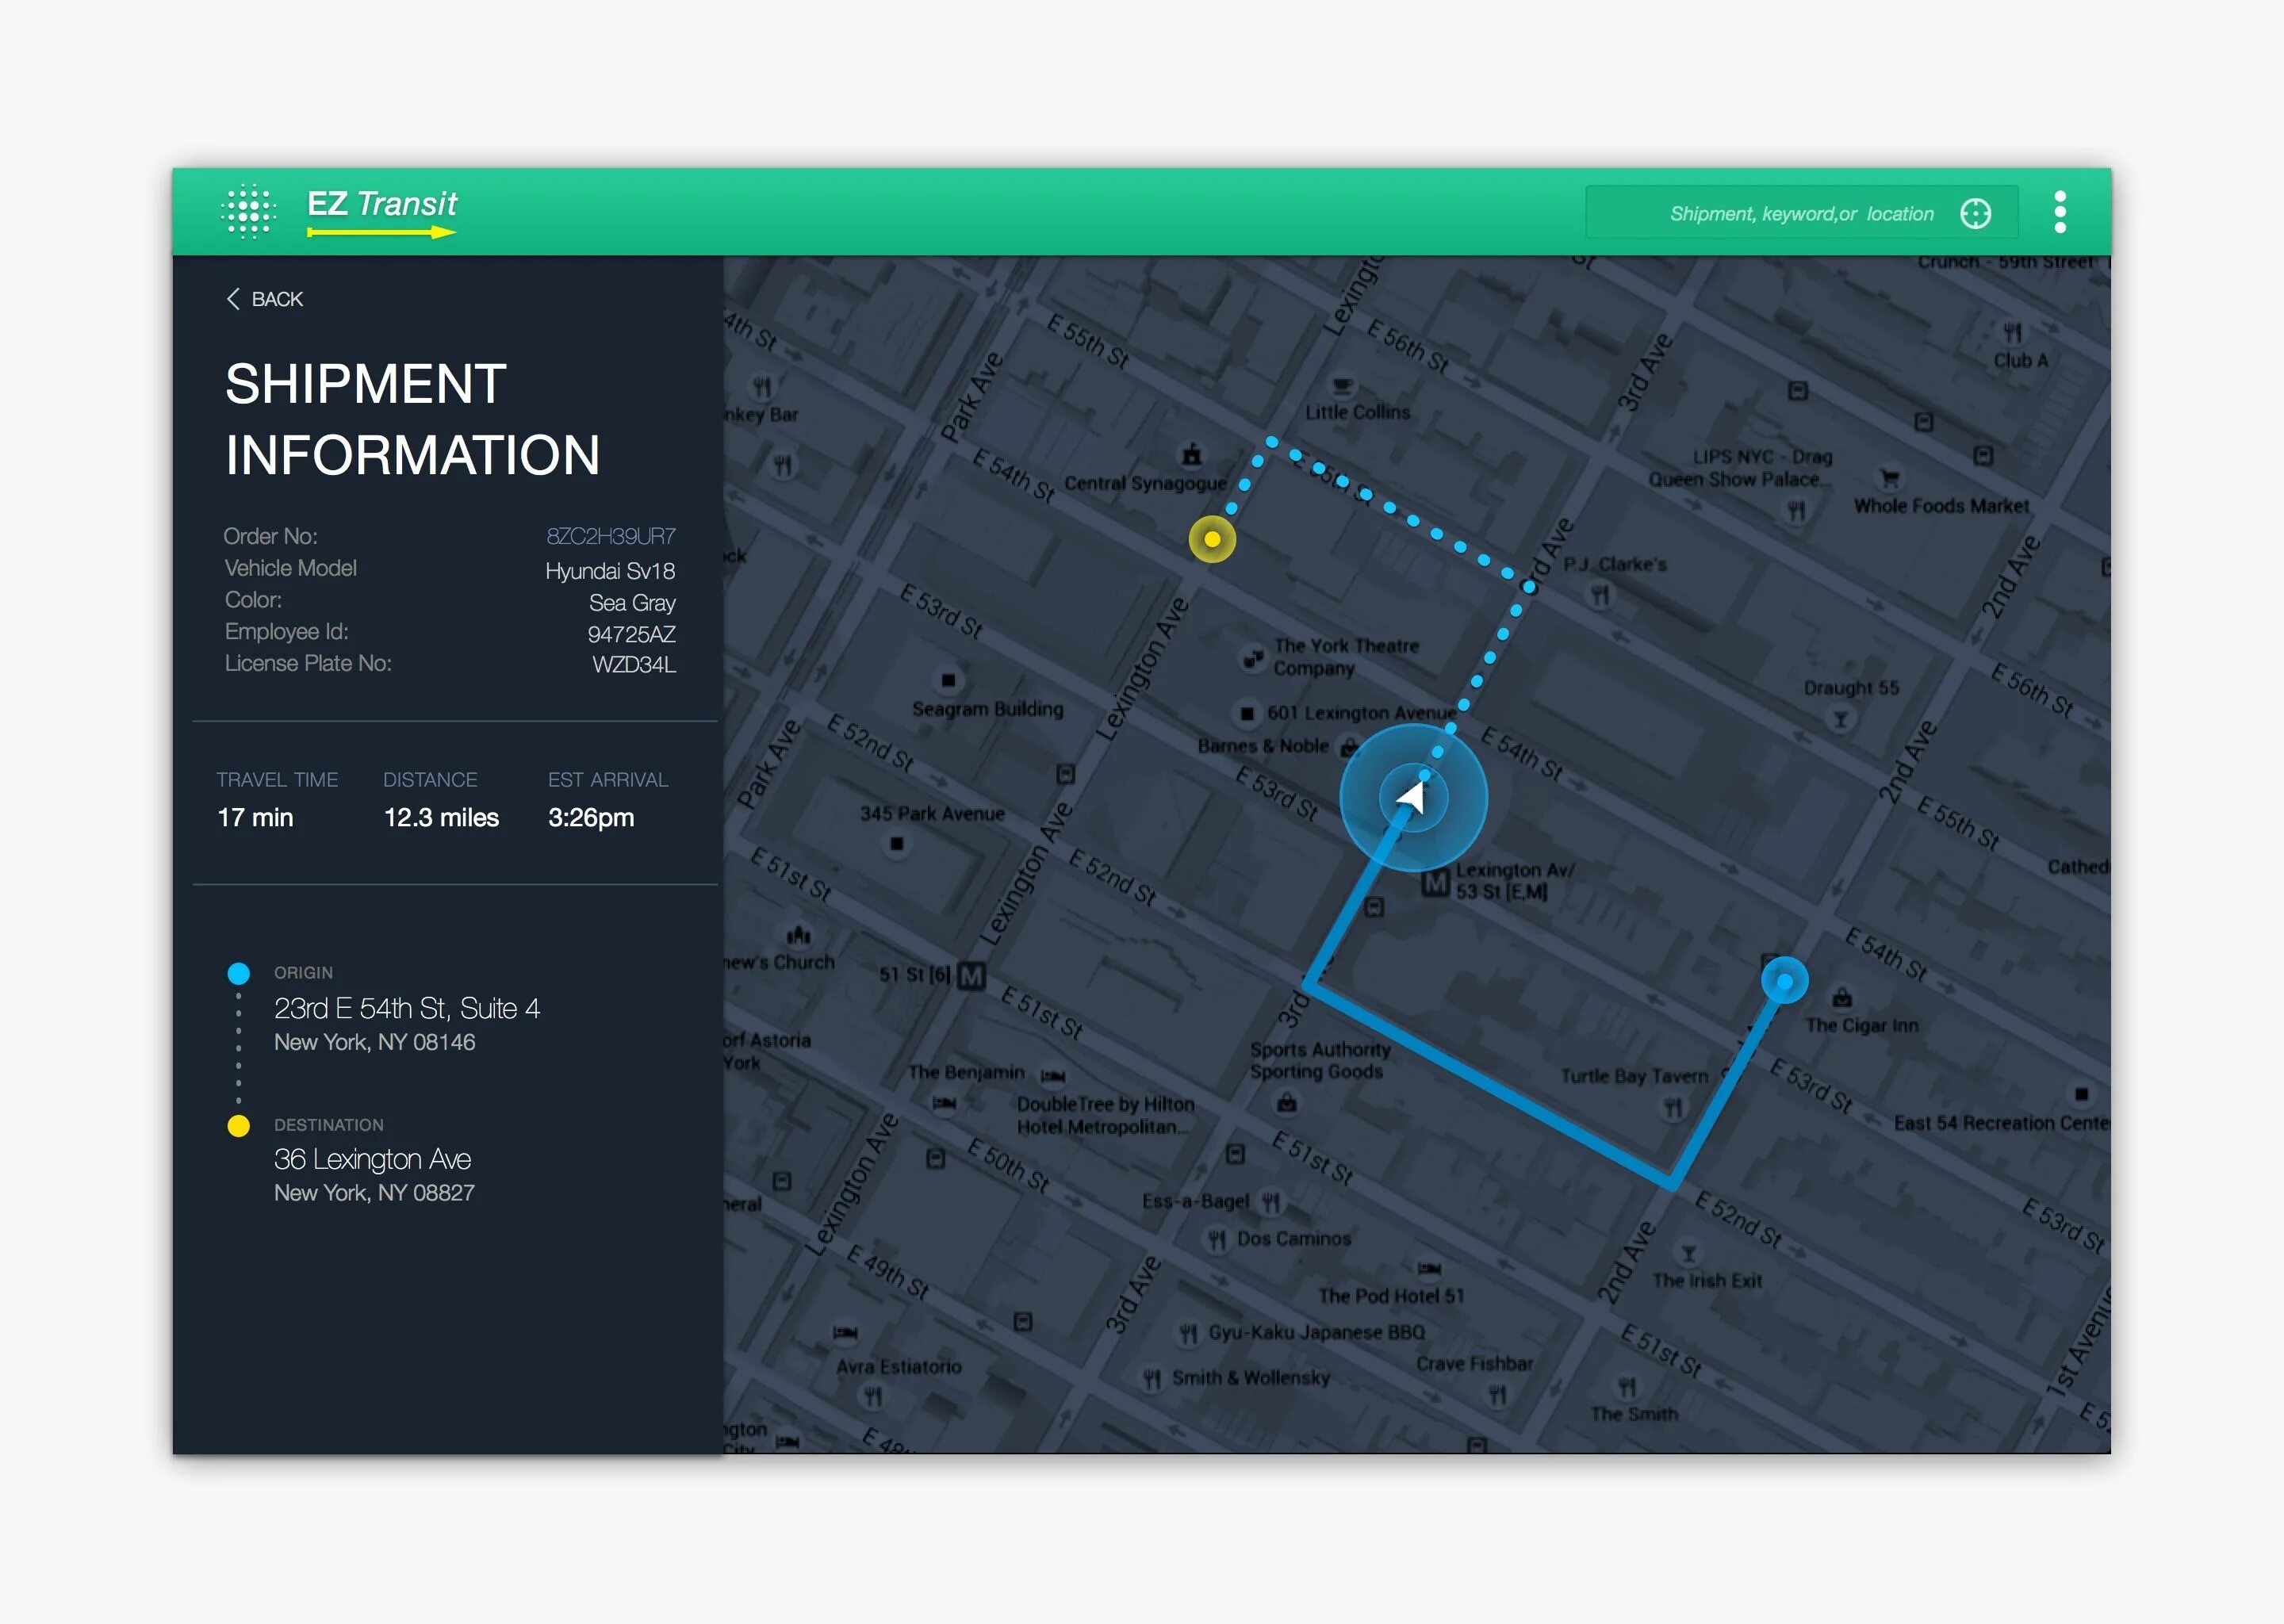Image resolution: width=2284 pixels, height=1624 pixels.
Task: Click the Seagram Building marker icon
Action: 948,680
